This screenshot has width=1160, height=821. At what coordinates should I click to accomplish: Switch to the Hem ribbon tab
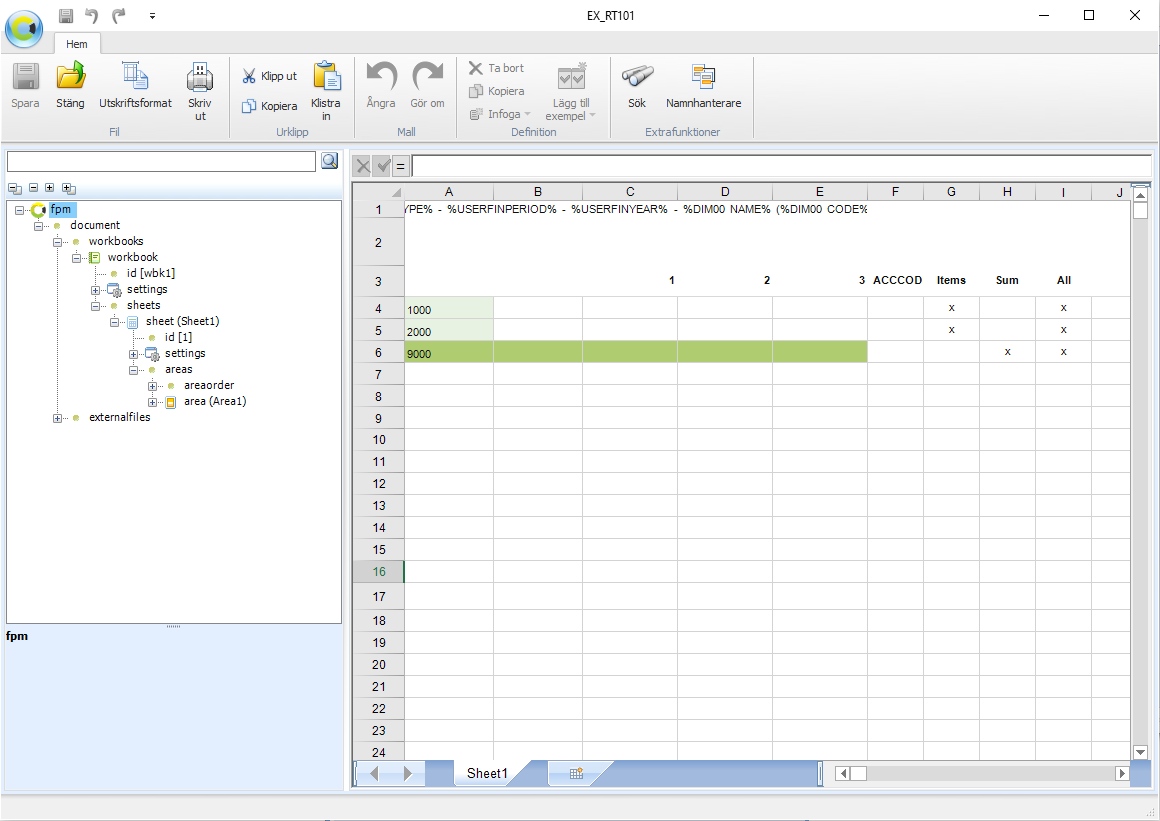point(77,44)
